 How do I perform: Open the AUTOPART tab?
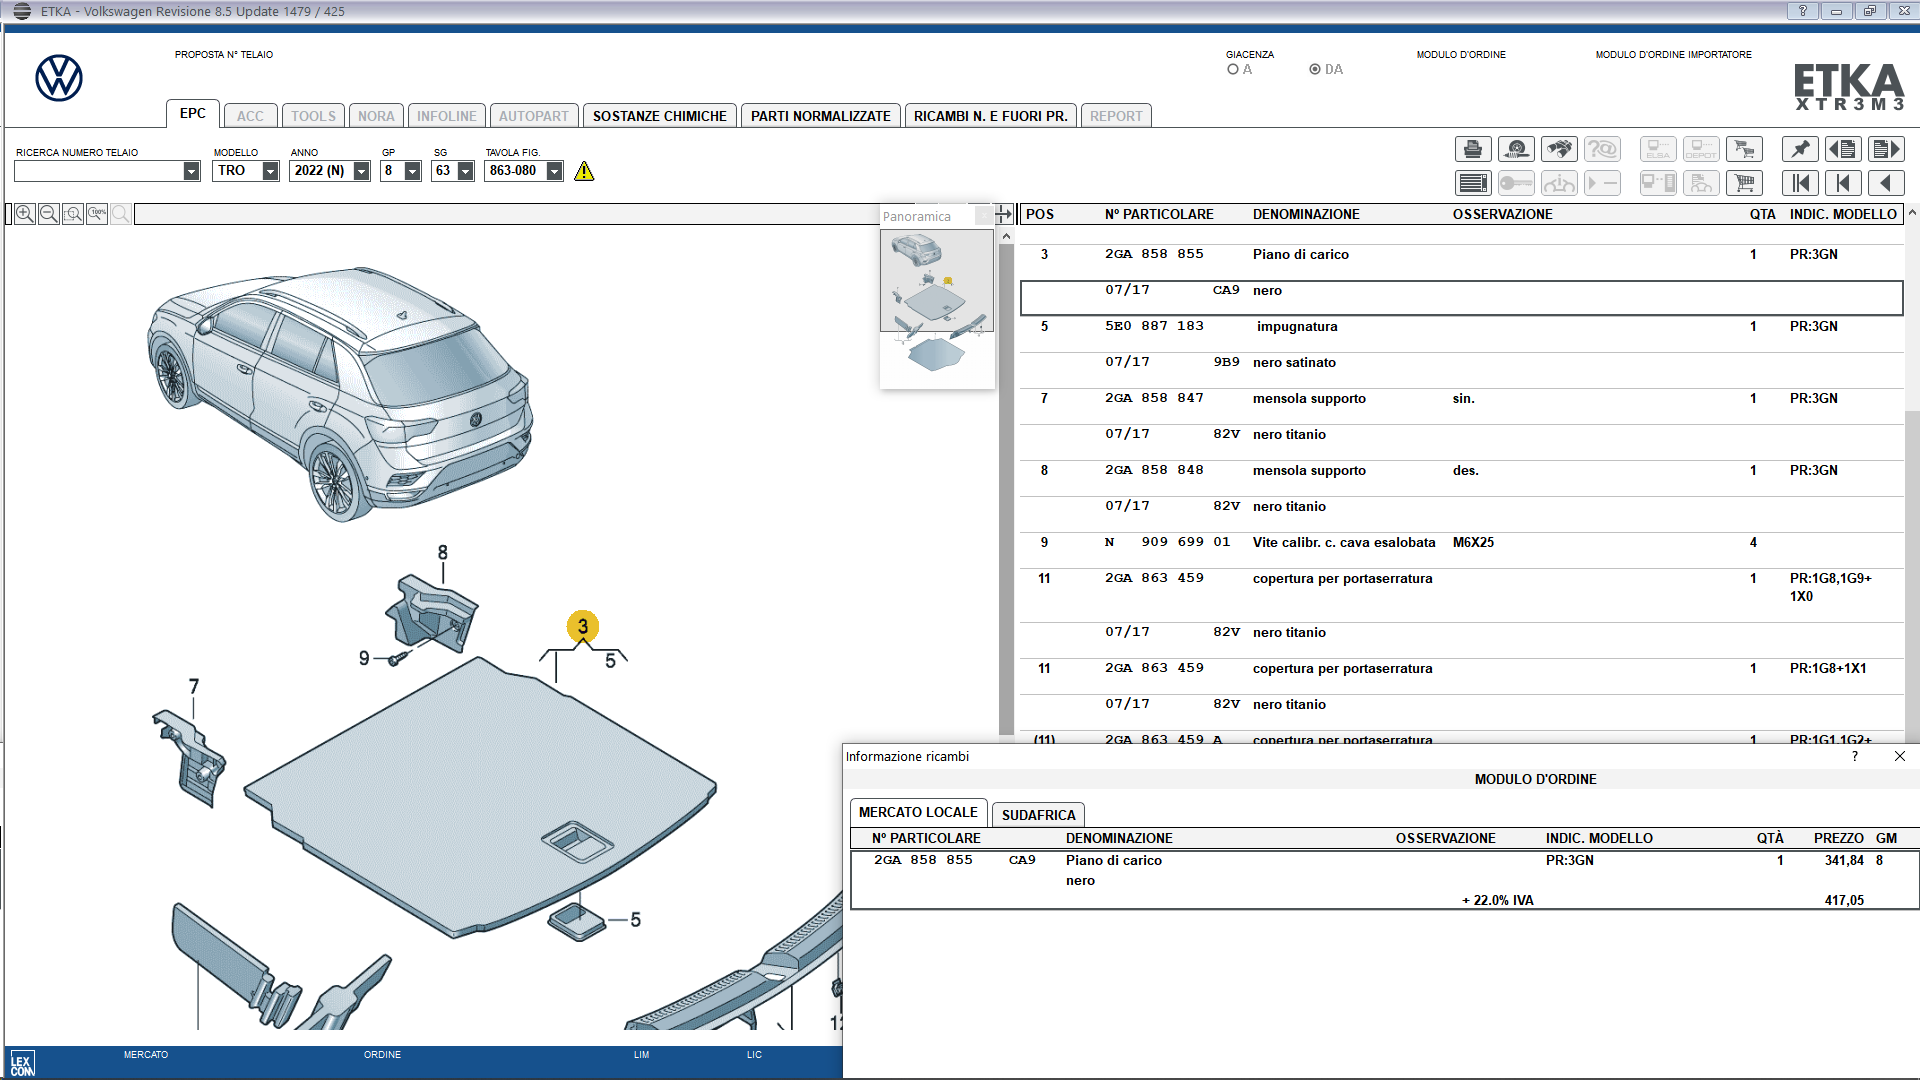tap(534, 116)
